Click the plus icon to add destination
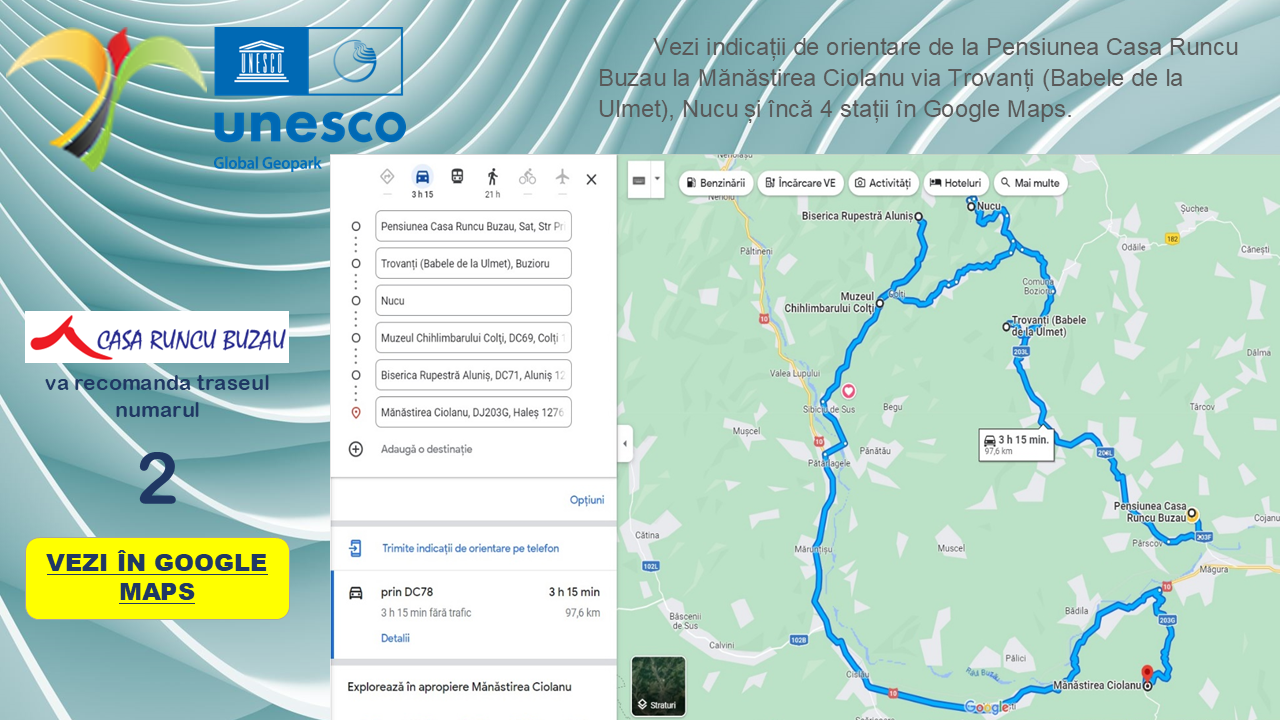This screenshot has width=1280, height=720. pos(355,449)
